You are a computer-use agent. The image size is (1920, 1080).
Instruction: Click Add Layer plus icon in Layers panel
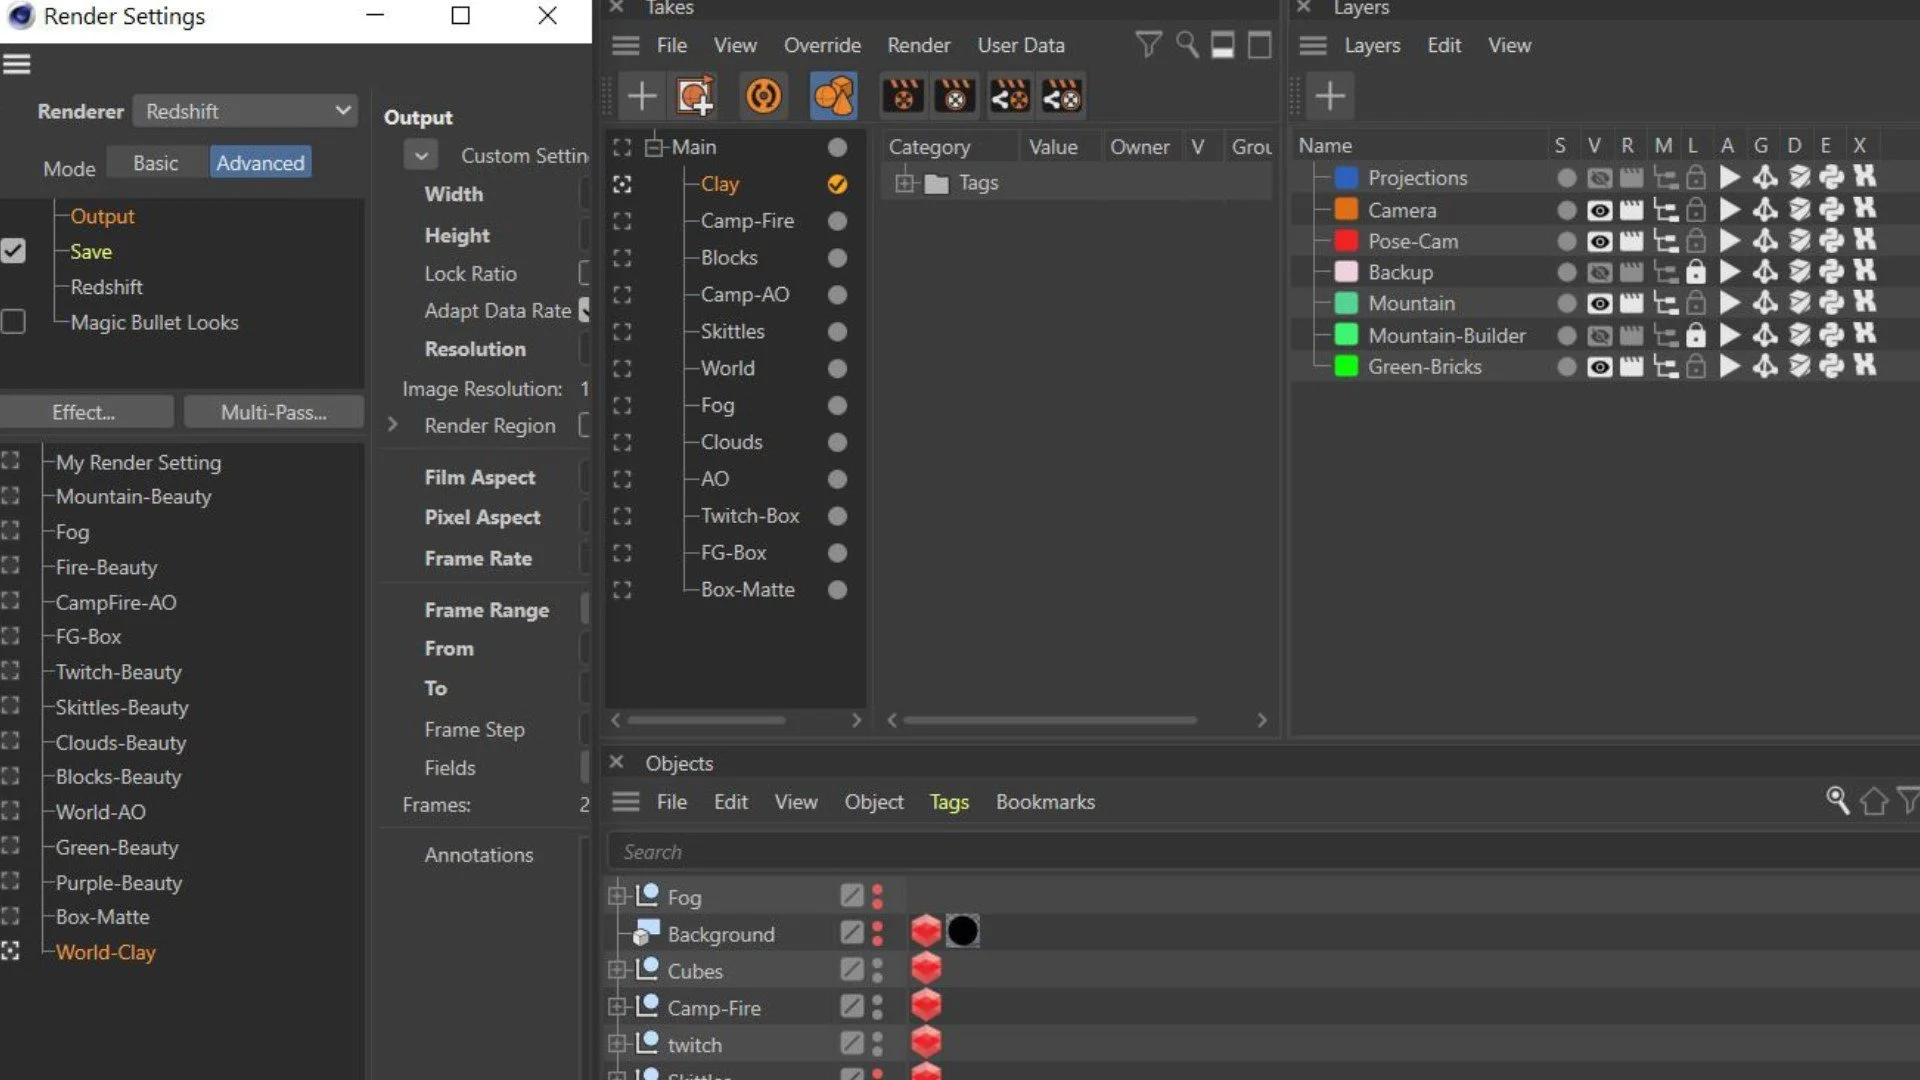[x=1329, y=96]
